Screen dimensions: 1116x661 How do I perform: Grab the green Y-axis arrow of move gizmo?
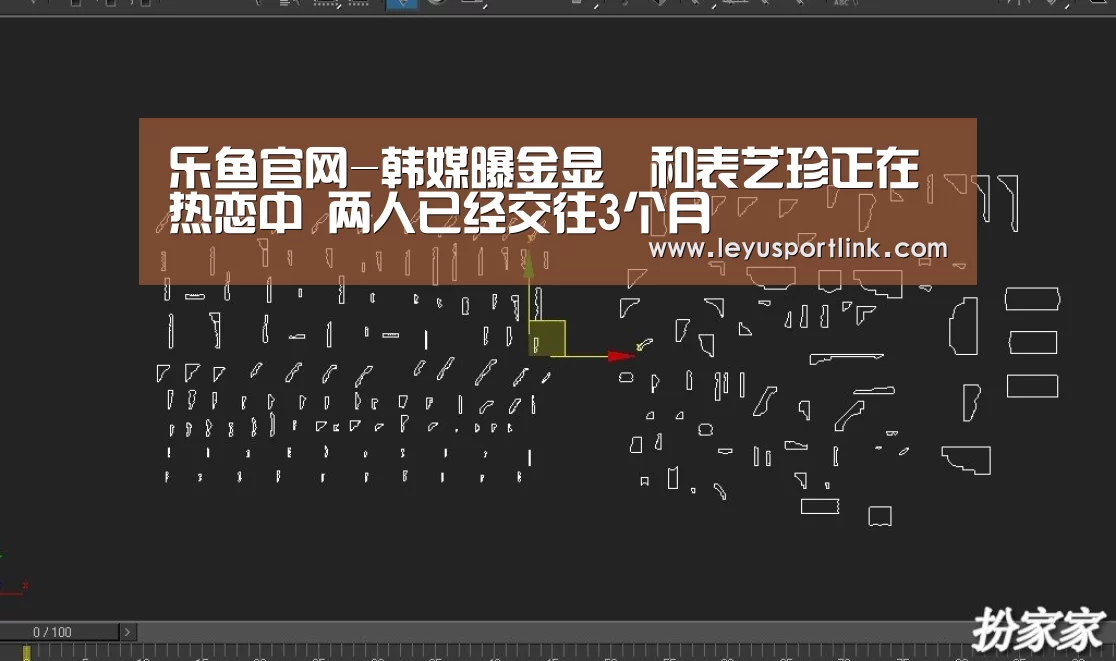point(528,263)
